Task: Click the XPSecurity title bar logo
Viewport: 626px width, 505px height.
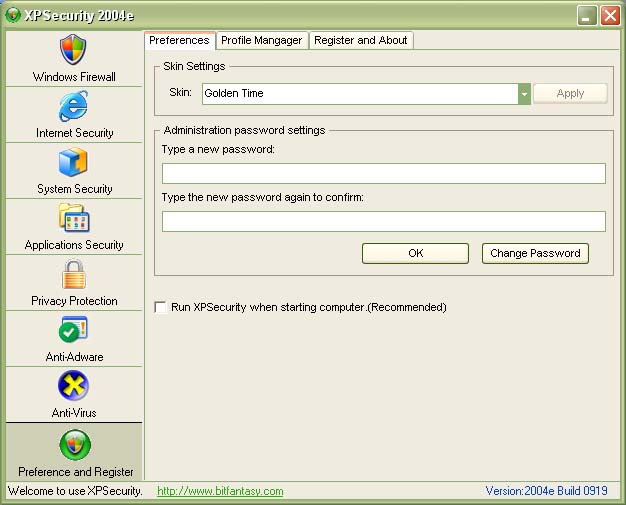Action: [13, 15]
